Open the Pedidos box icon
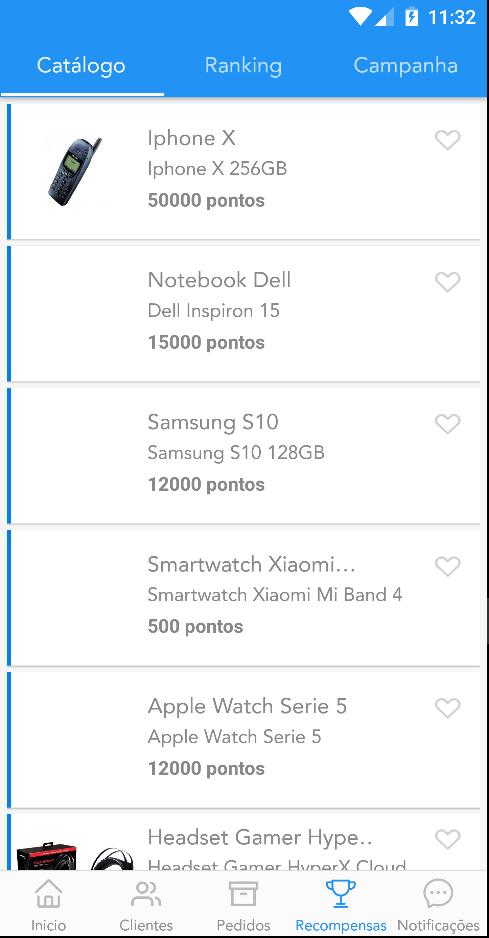Image resolution: width=489 pixels, height=938 pixels. [x=244, y=894]
